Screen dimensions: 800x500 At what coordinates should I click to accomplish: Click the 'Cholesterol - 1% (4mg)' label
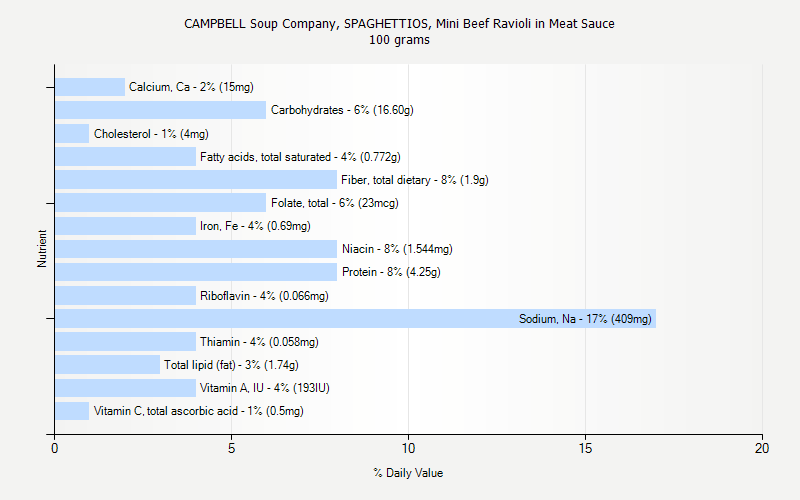[x=151, y=134]
